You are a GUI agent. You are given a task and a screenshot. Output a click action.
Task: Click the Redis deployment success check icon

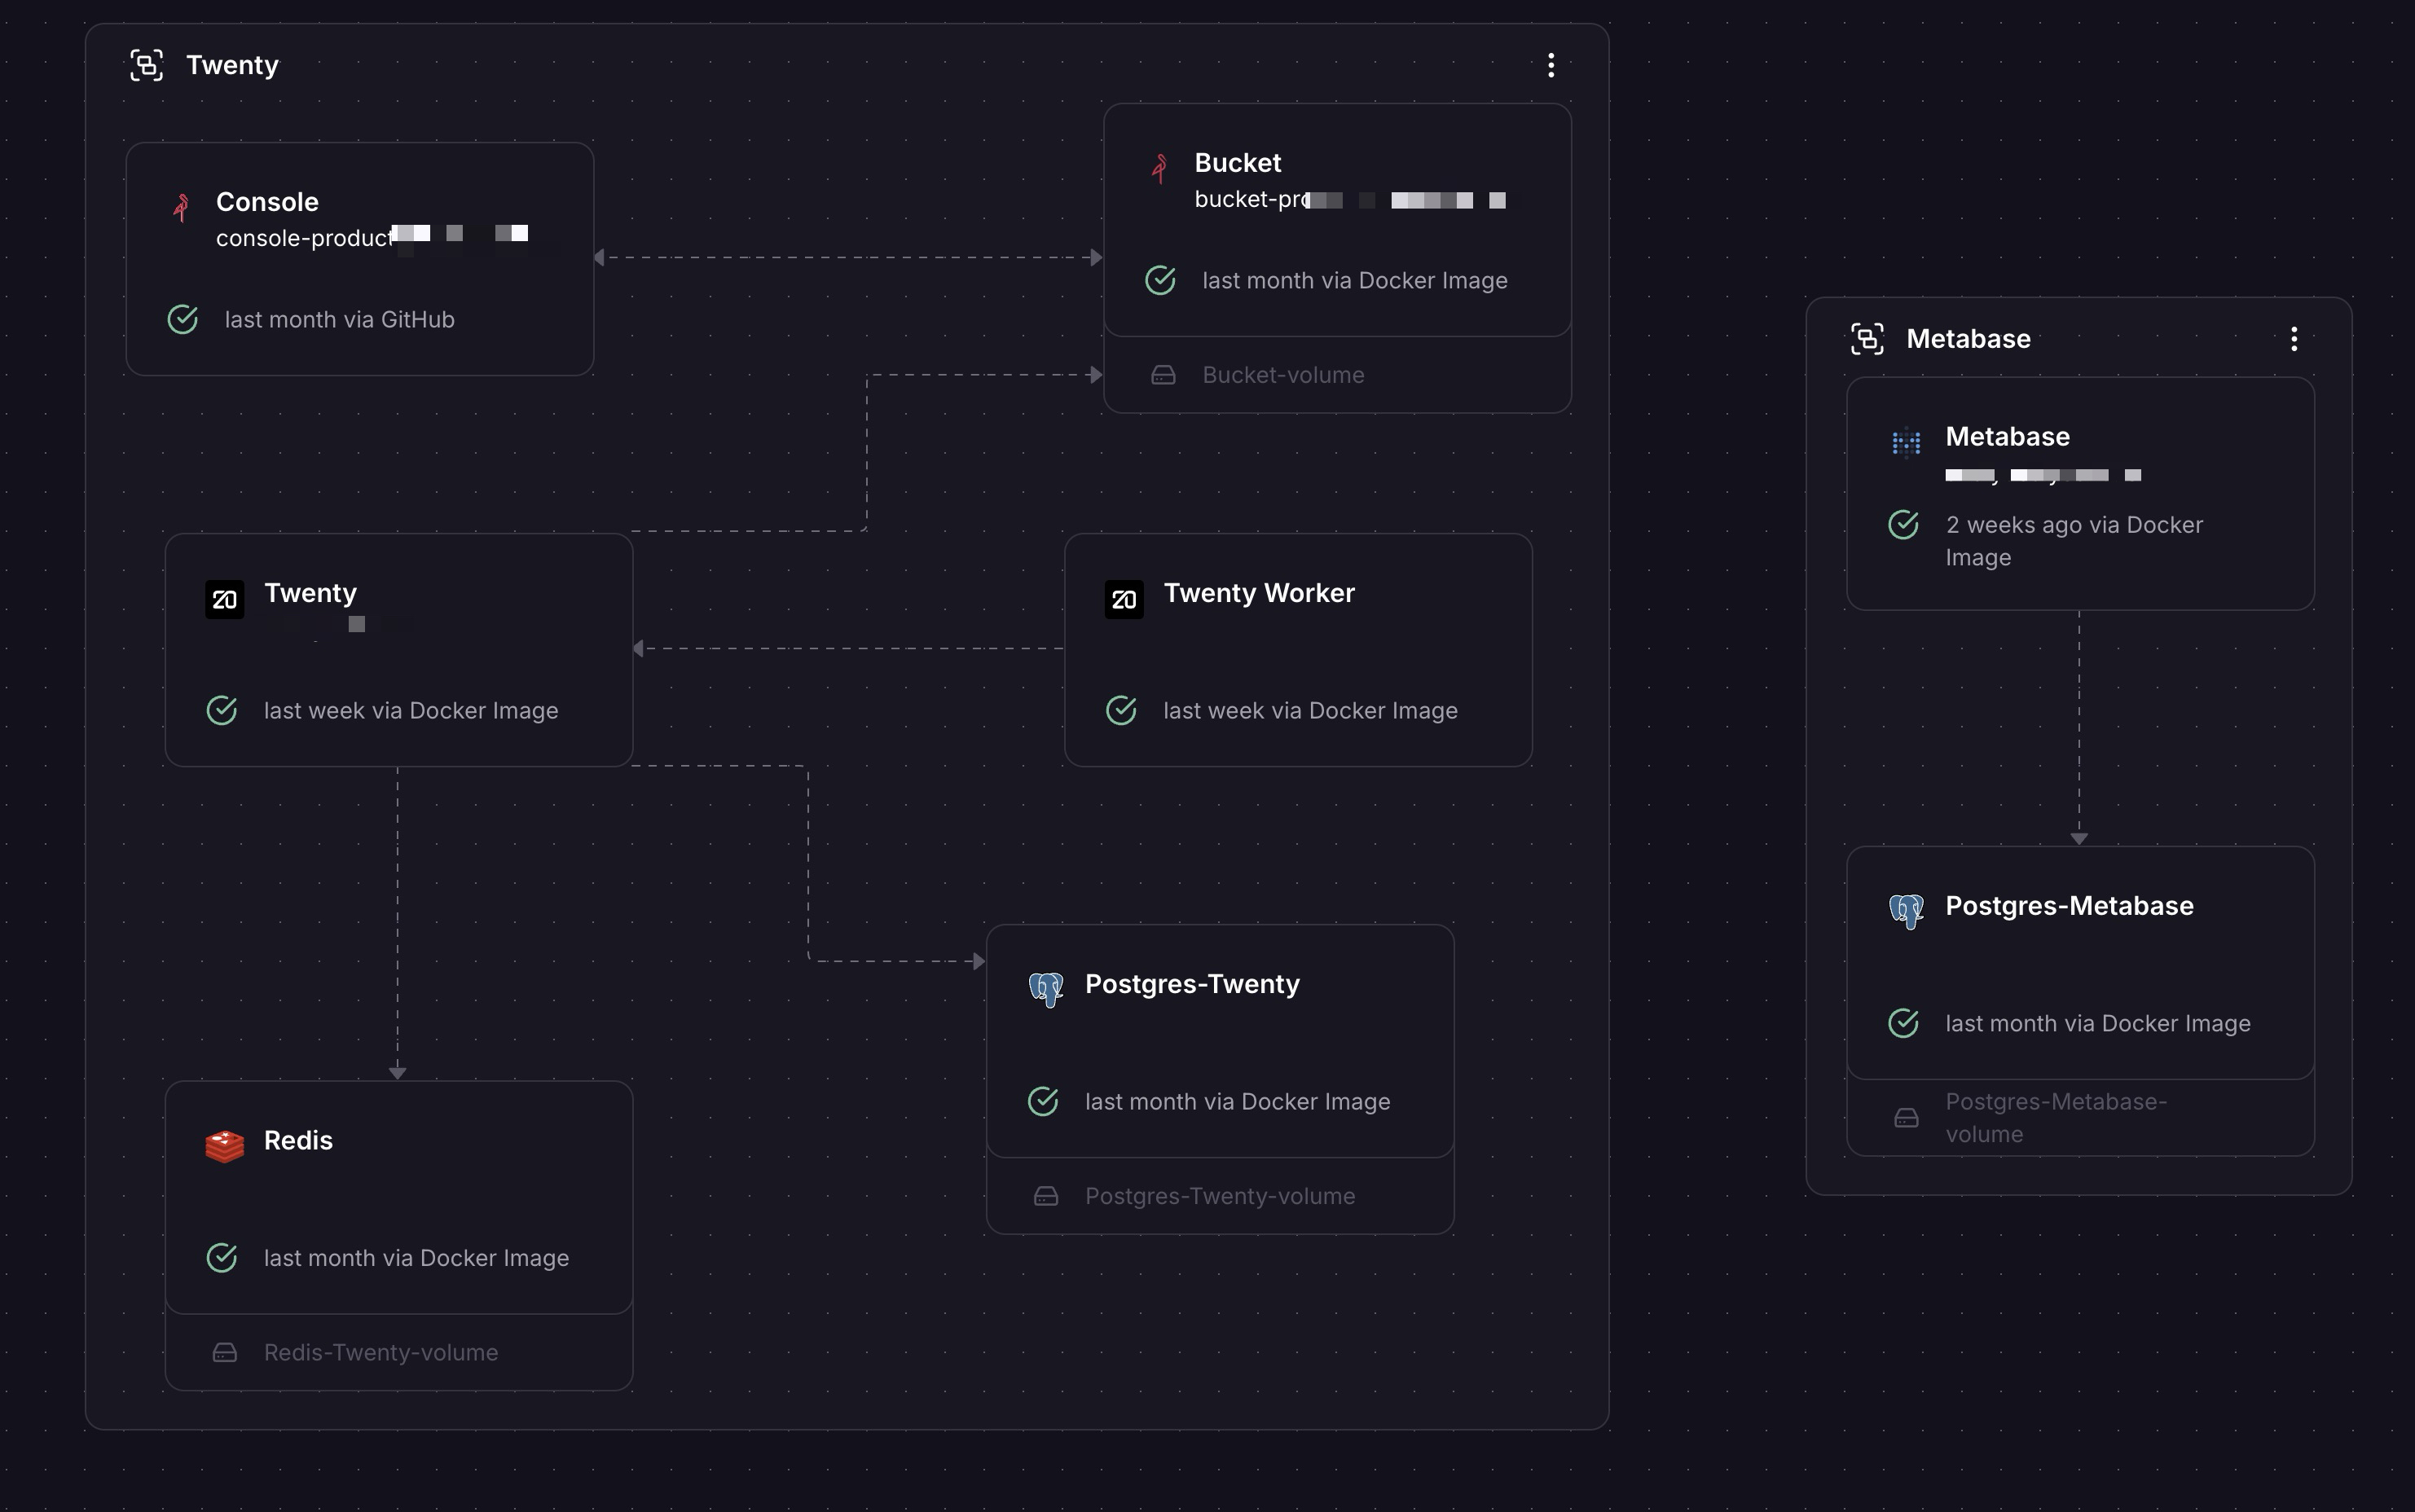(x=221, y=1258)
